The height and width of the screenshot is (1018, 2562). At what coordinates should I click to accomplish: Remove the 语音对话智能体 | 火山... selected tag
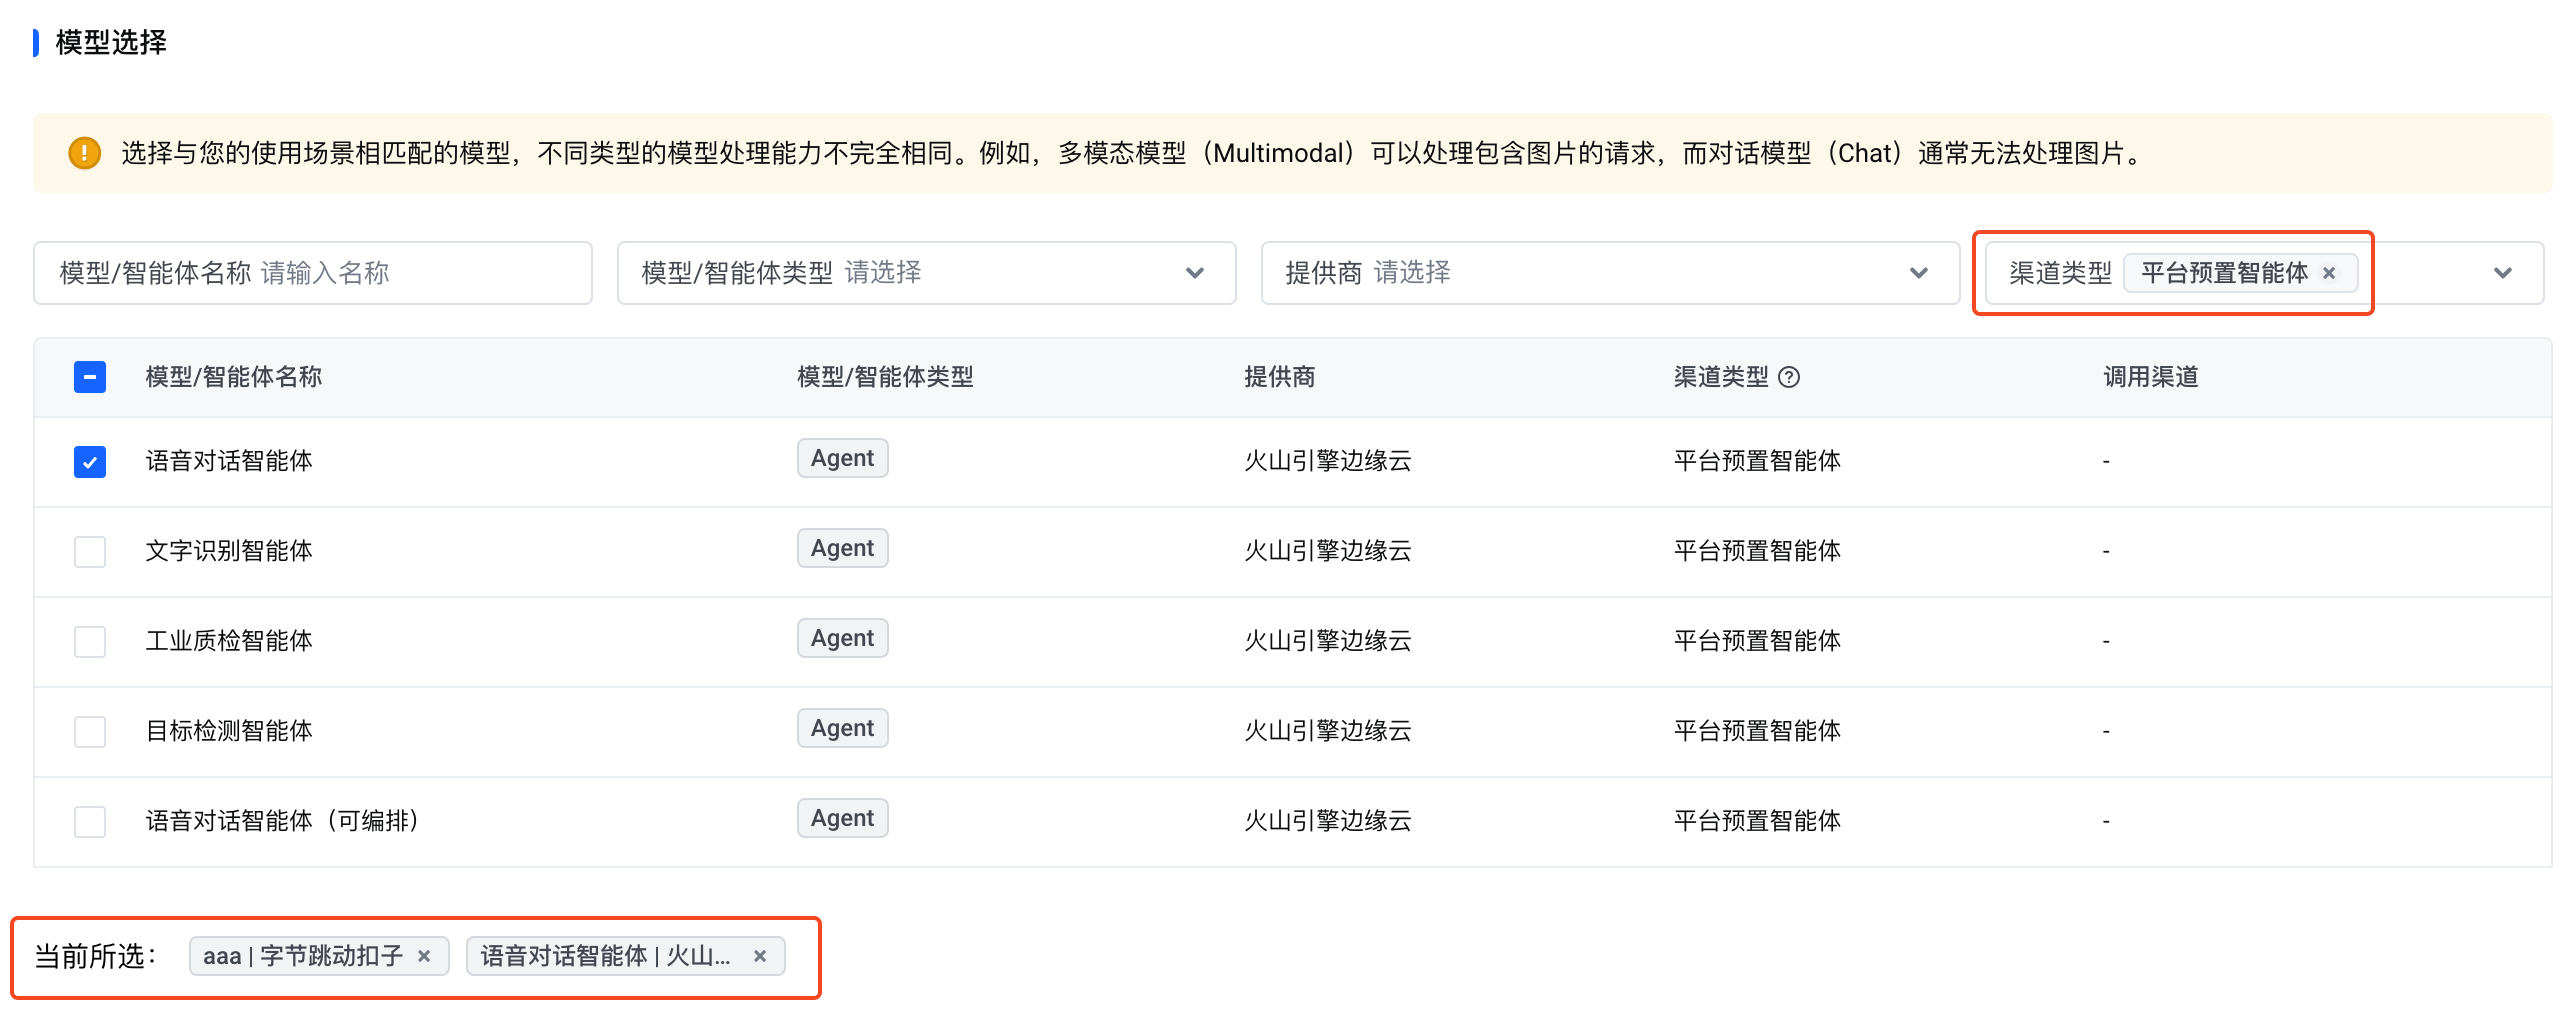(760, 956)
